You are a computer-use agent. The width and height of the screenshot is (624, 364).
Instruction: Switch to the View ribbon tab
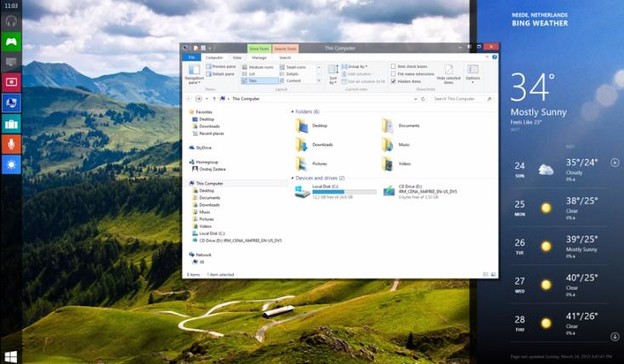pyautogui.click(x=237, y=58)
